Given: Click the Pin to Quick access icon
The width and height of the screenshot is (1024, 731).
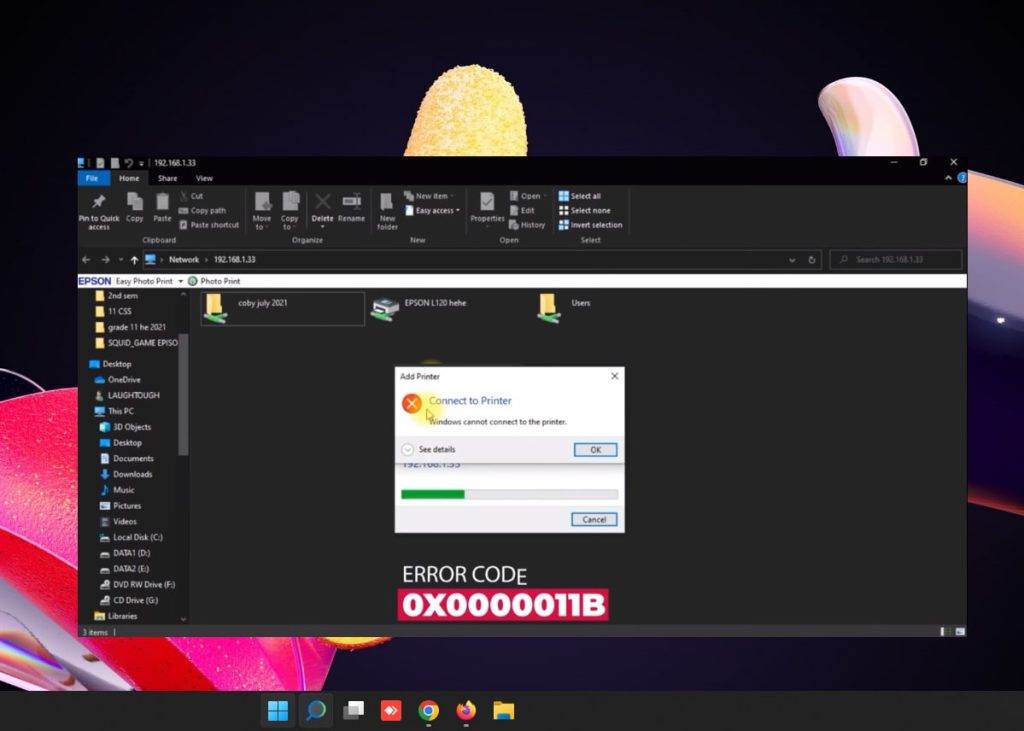Looking at the screenshot, I should click(98, 204).
